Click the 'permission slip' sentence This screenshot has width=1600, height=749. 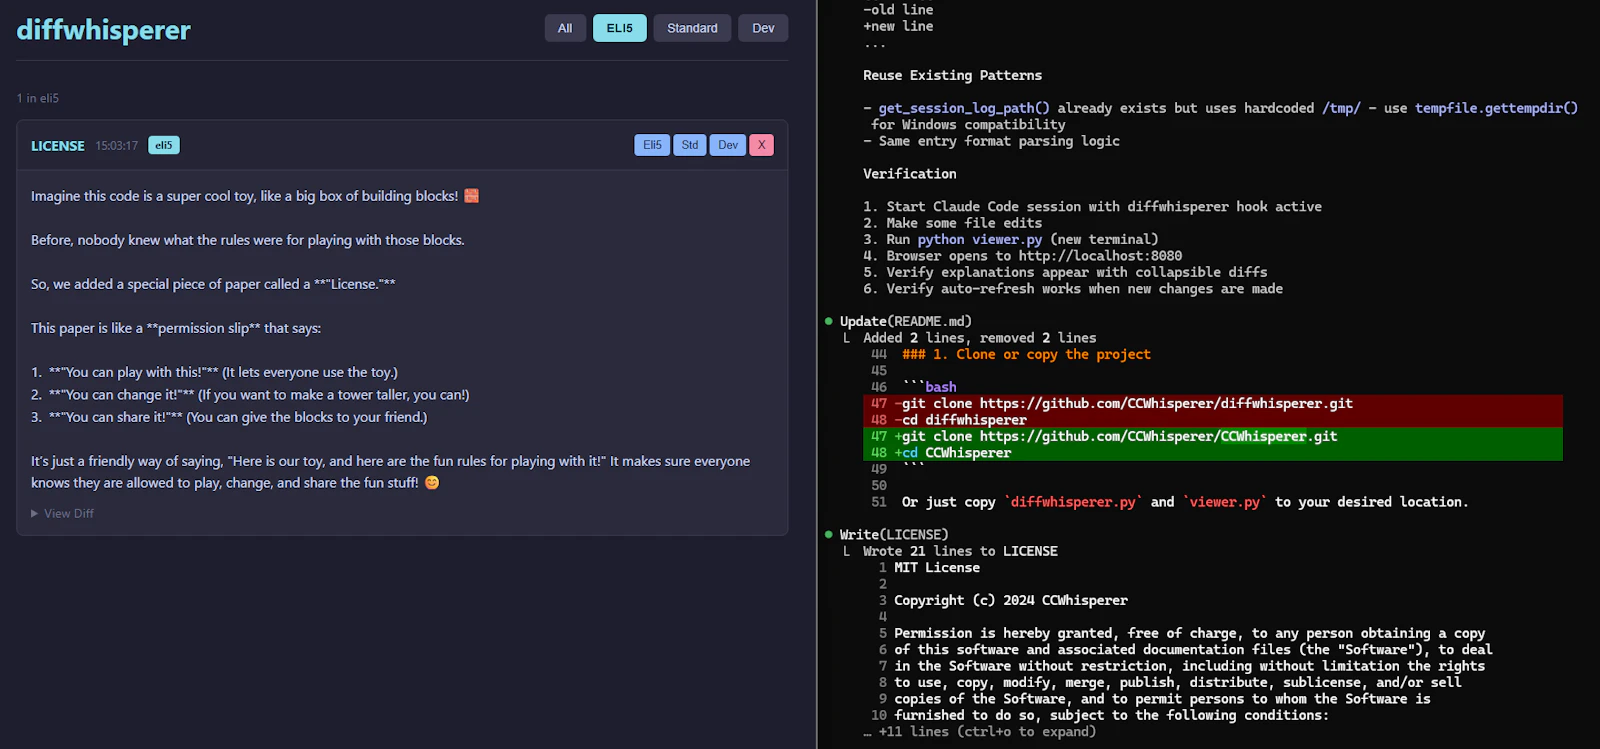(x=176, y=328)
